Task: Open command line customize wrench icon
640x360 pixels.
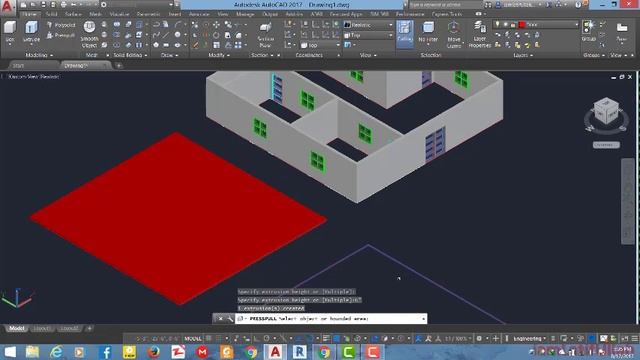Action: point(230,318)
